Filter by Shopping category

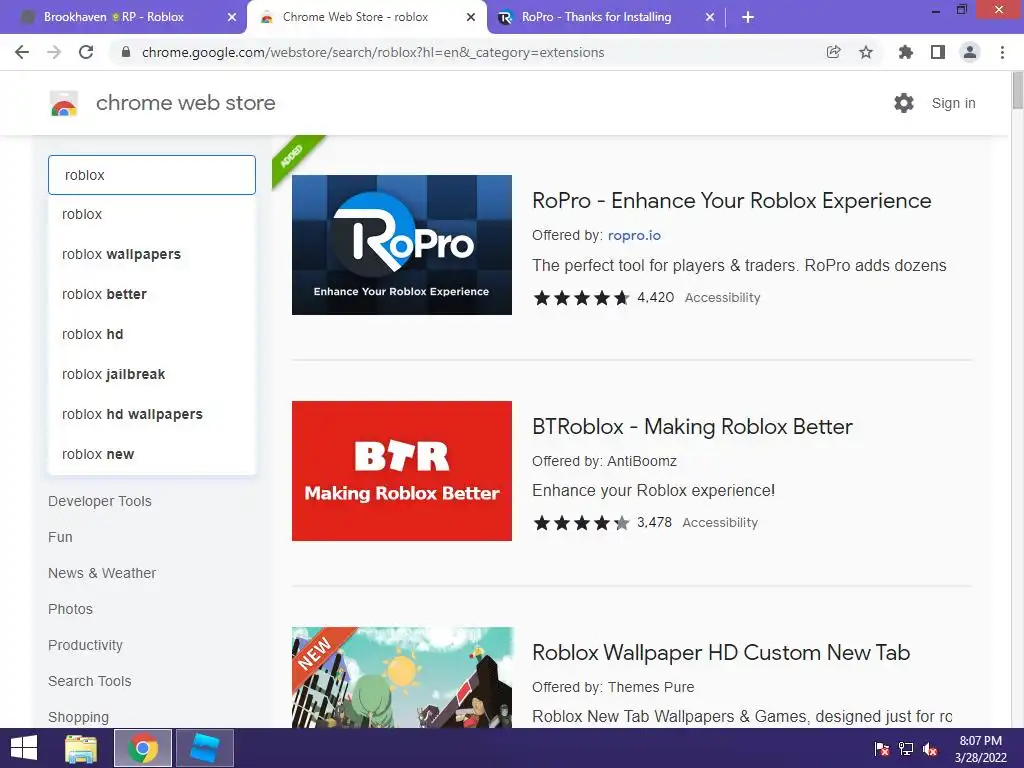(x=78, y=716)
